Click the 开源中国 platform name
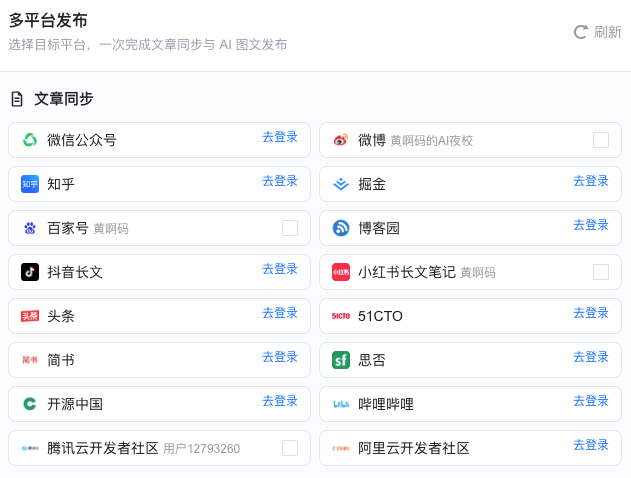The width and height of the screenshot is (631, 478). (75, 404)
